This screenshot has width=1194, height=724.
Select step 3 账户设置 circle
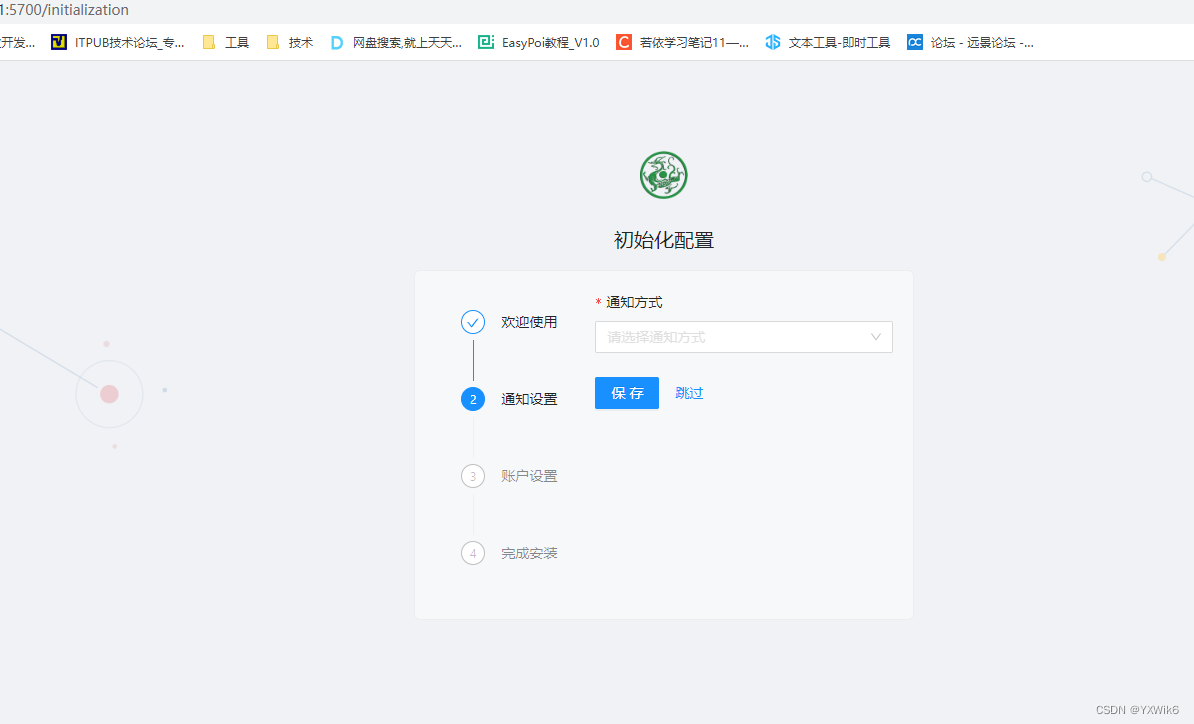coord(472,476)
